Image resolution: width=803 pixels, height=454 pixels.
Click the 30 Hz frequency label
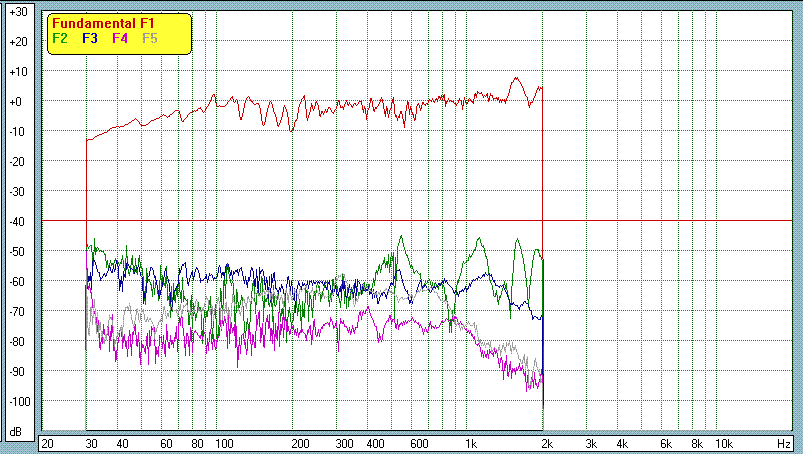[91, 444]
